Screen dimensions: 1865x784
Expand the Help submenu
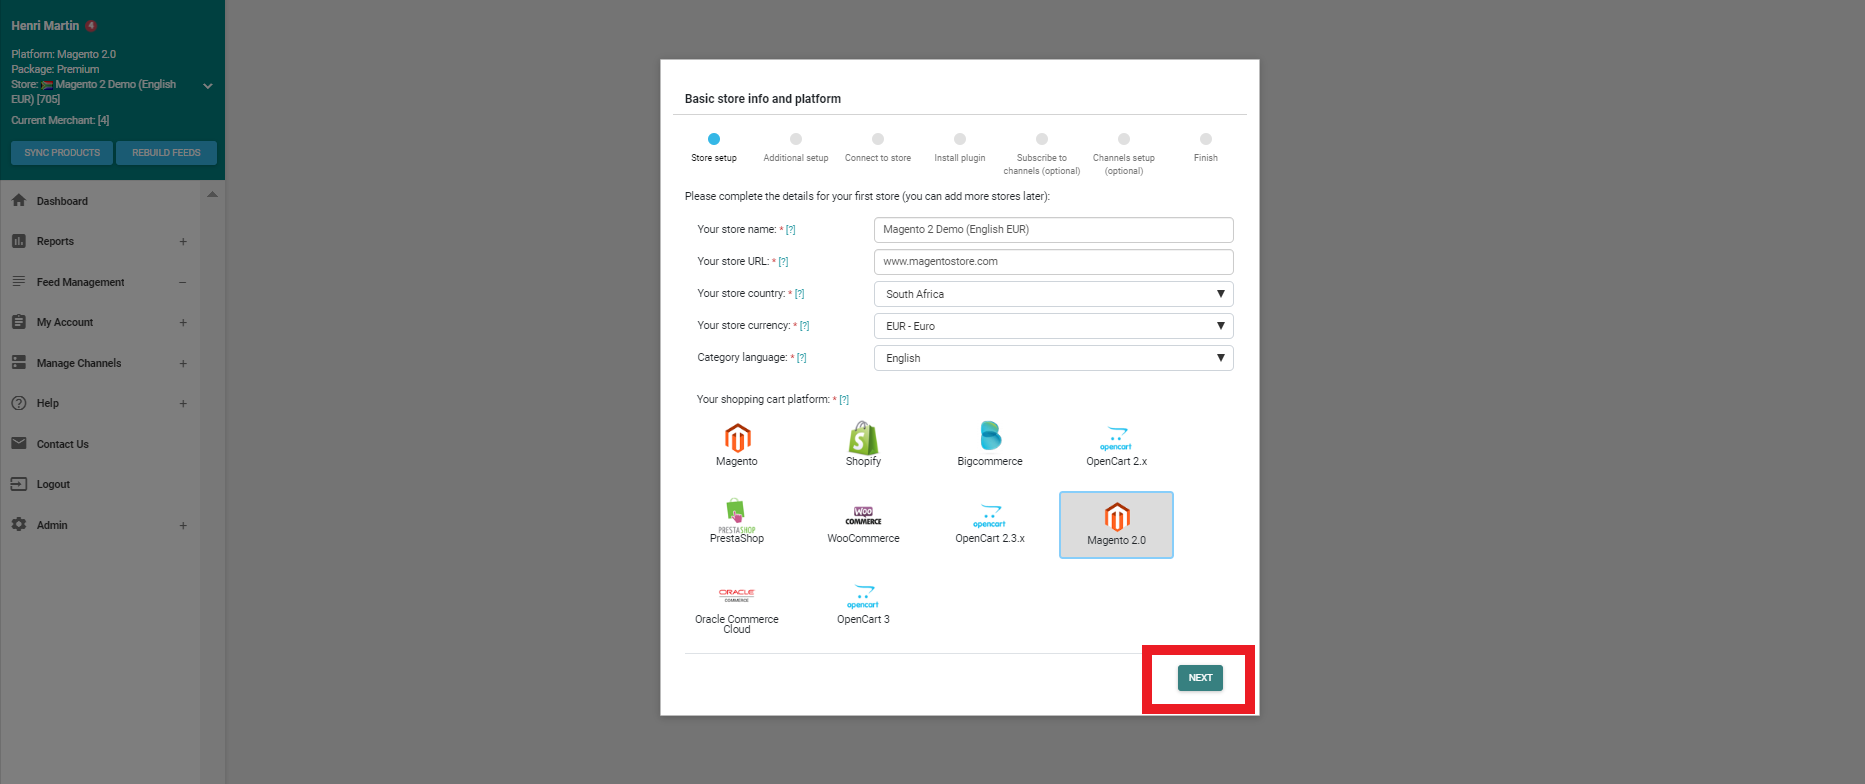[183, 404]
